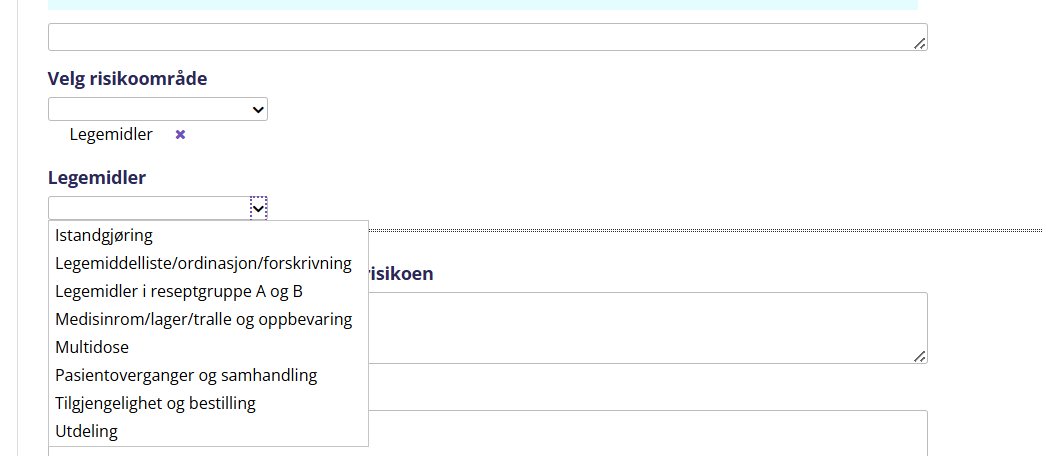The width and height of the screenshot is (1043, 456).
Task: Open the Velg risikoområde dropdown
Action: (x=157, y=109)
